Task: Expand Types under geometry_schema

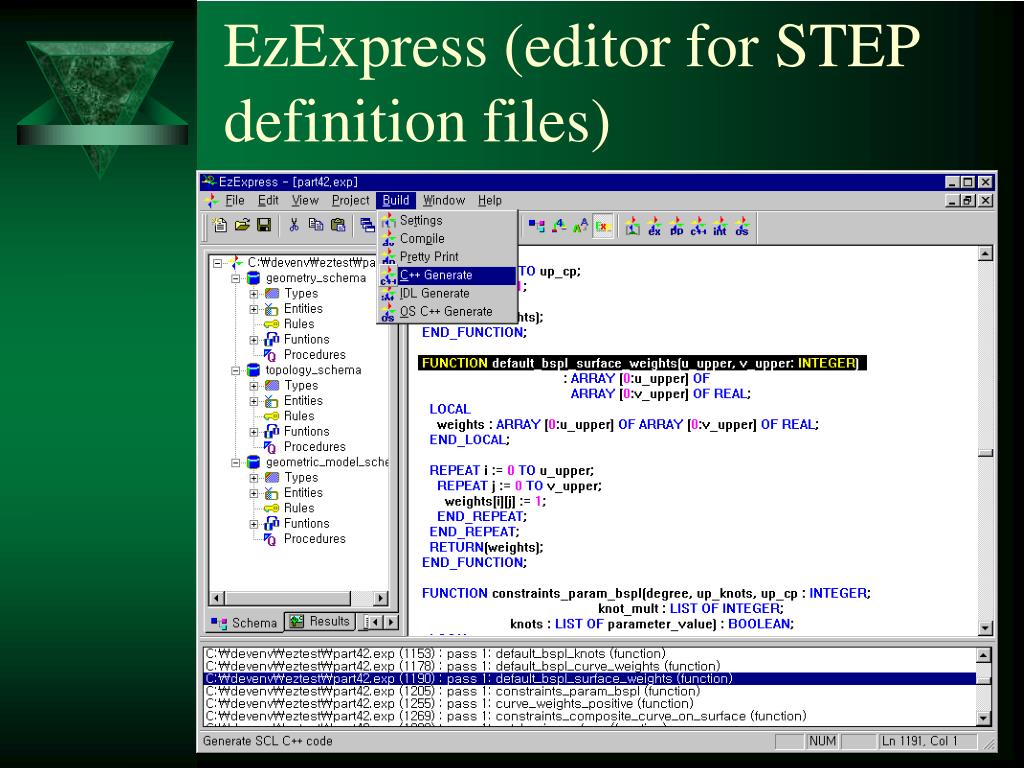Action: click(x=254, y=294)
